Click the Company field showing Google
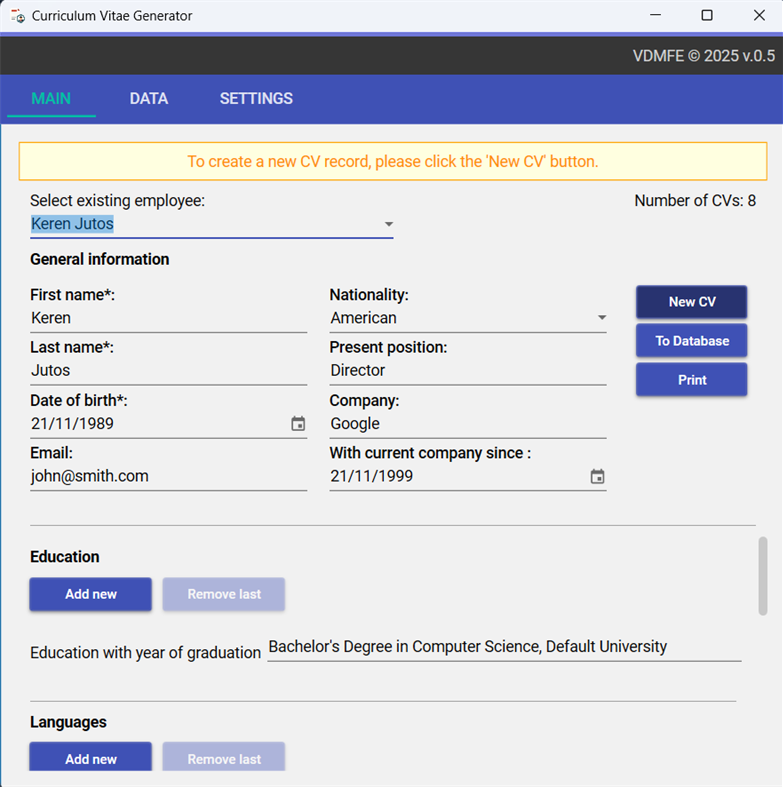Viewport: 783px width, 787px height. tap(468, 424)
